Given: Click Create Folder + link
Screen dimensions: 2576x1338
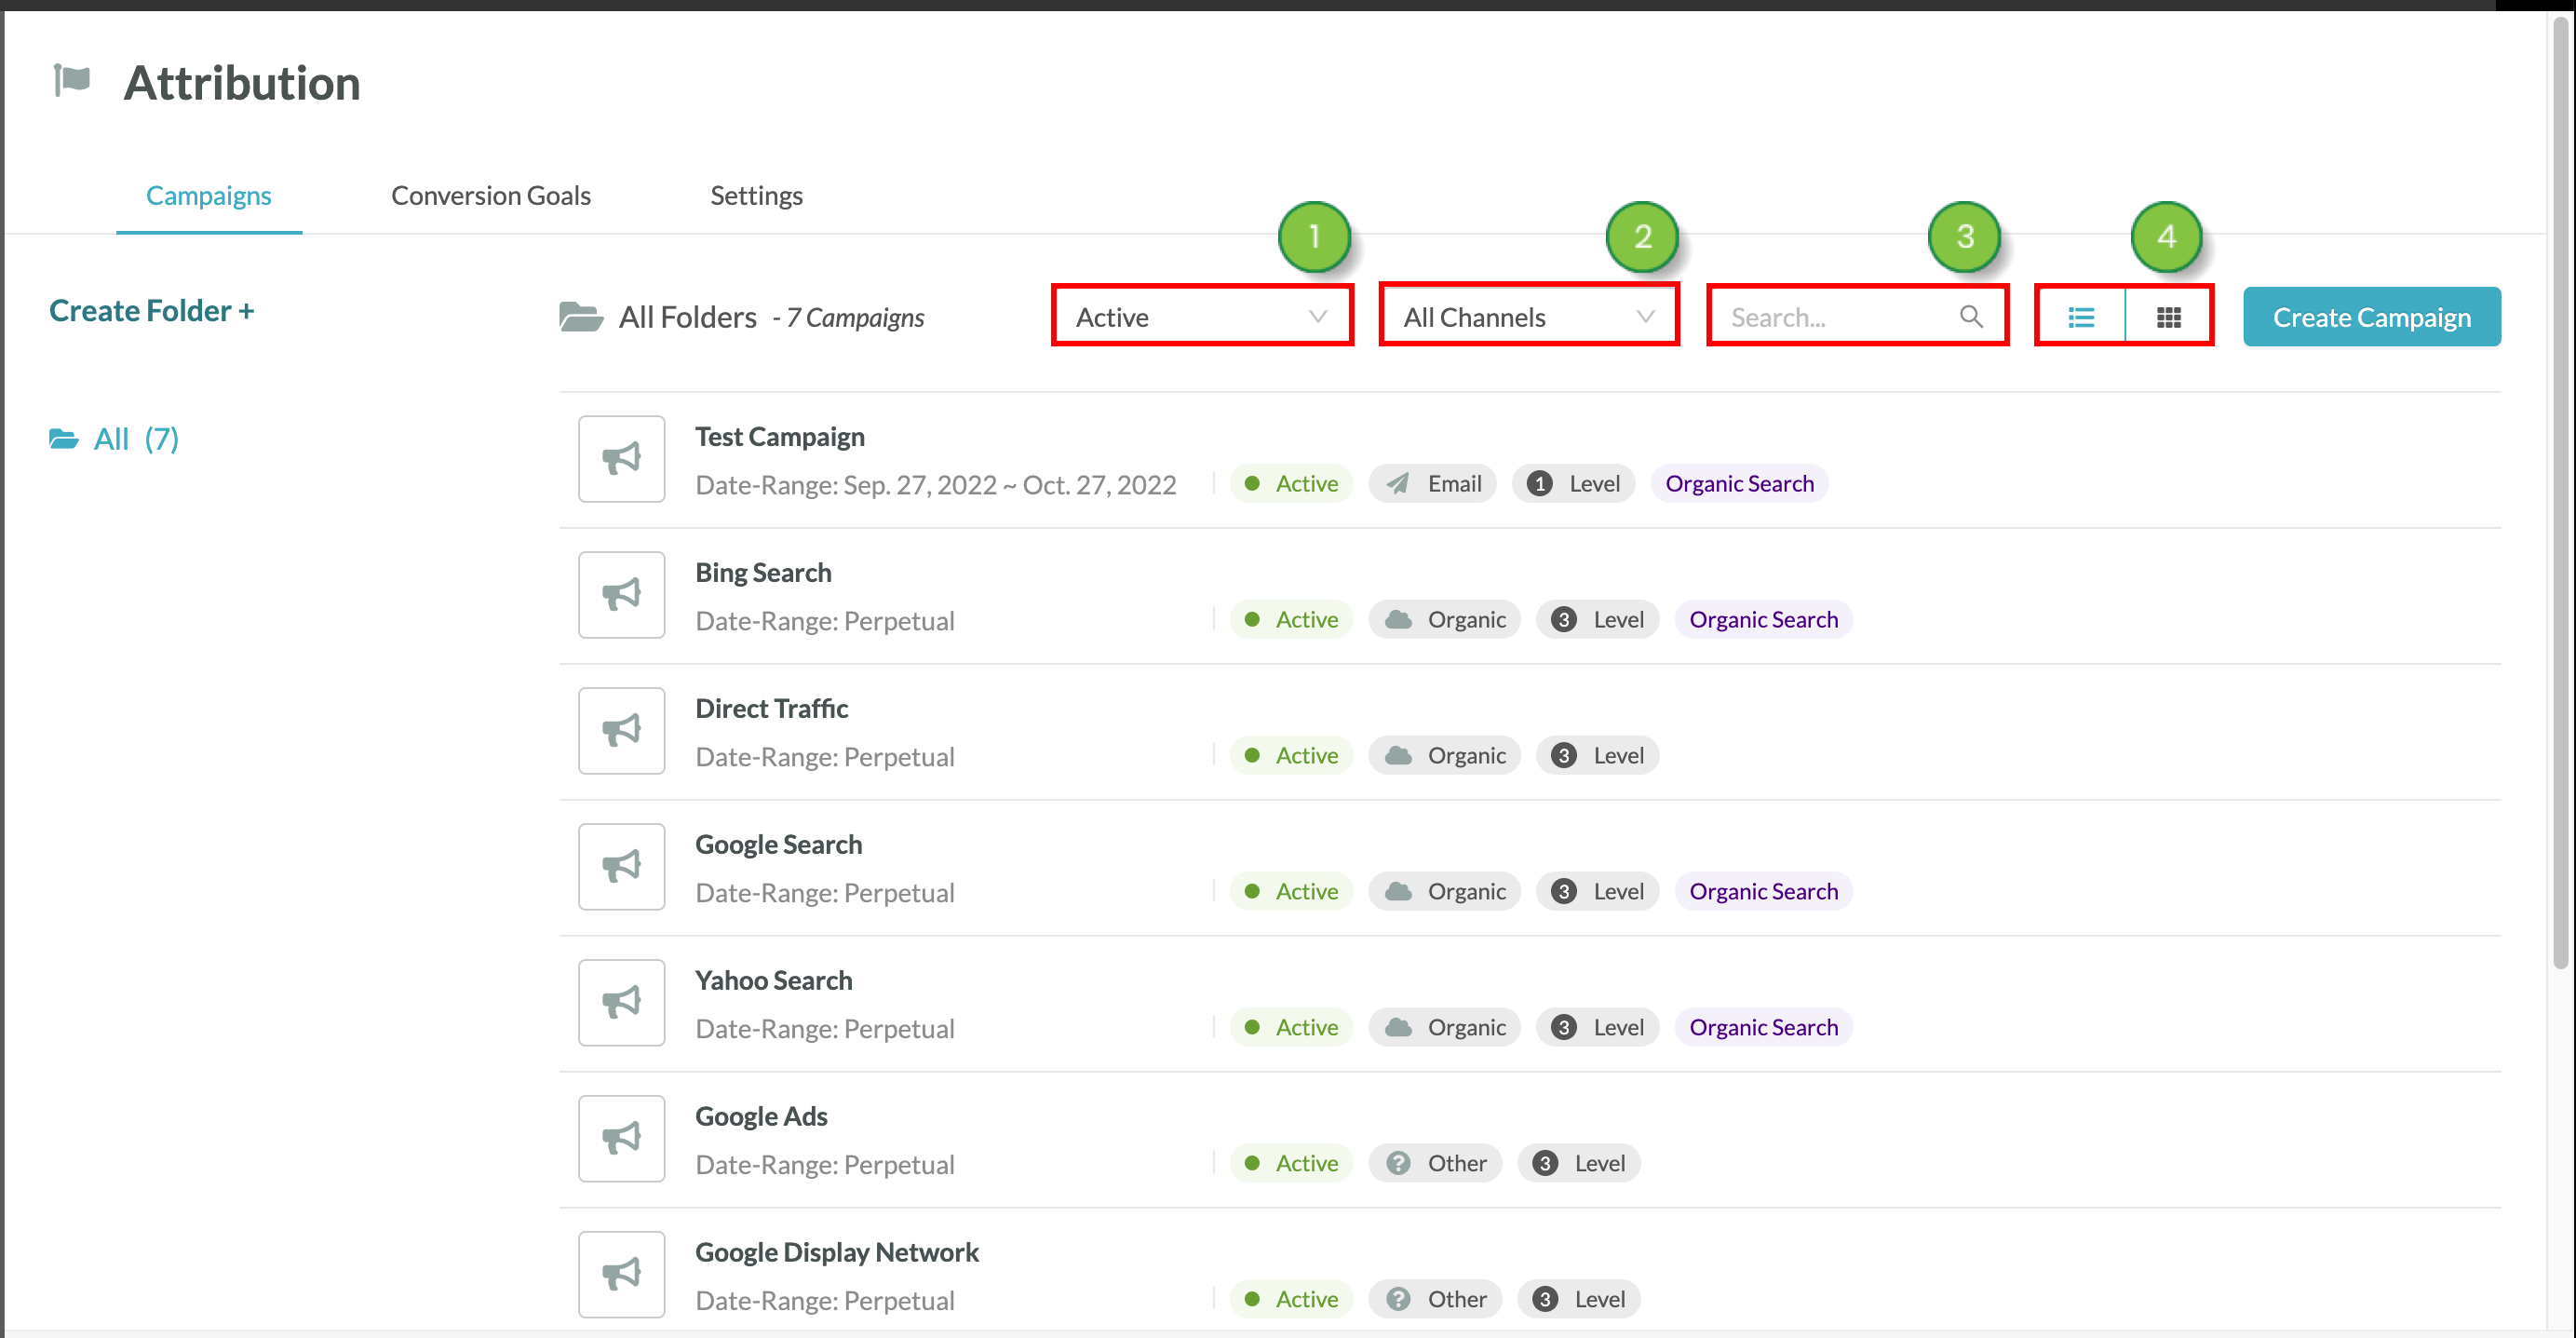Looking at the screenshot, I should [x=151, y=311].
